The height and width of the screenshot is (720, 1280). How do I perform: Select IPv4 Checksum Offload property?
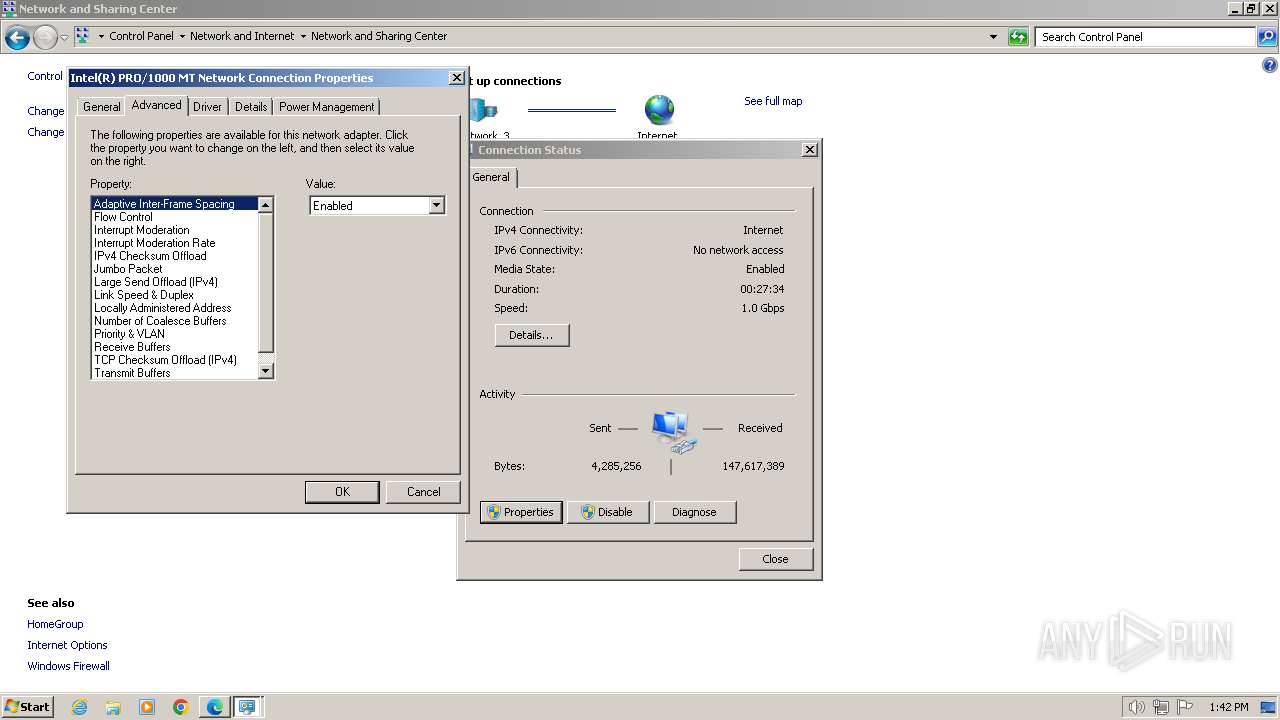point(174,256)
